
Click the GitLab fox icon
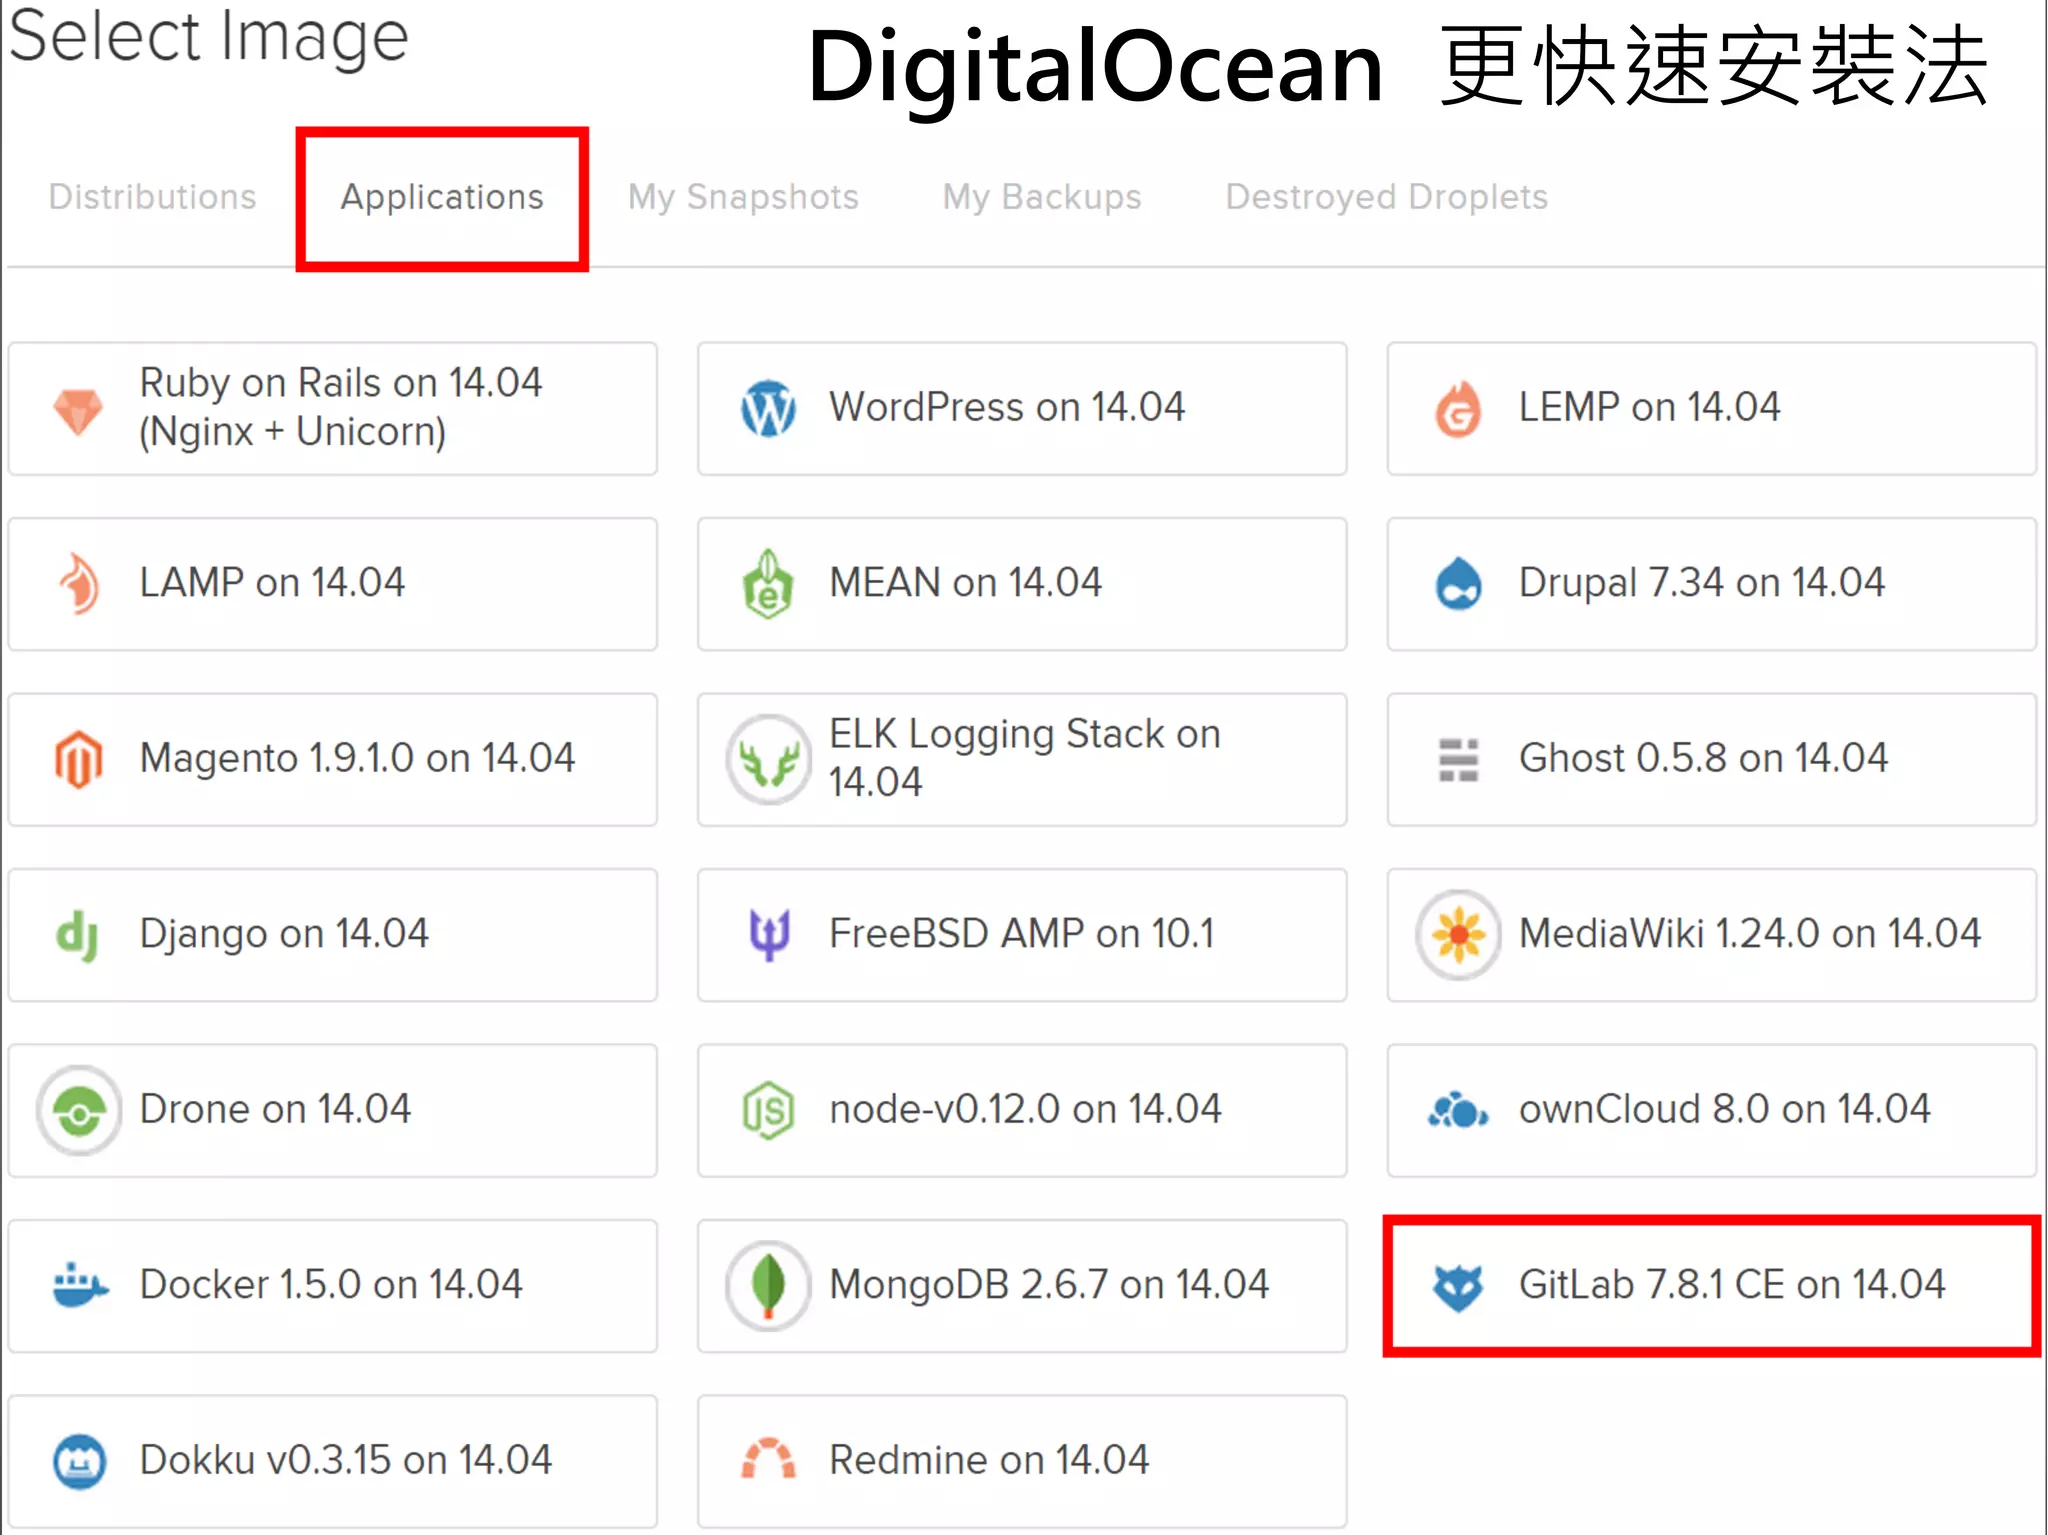tap(1458, 1287)
